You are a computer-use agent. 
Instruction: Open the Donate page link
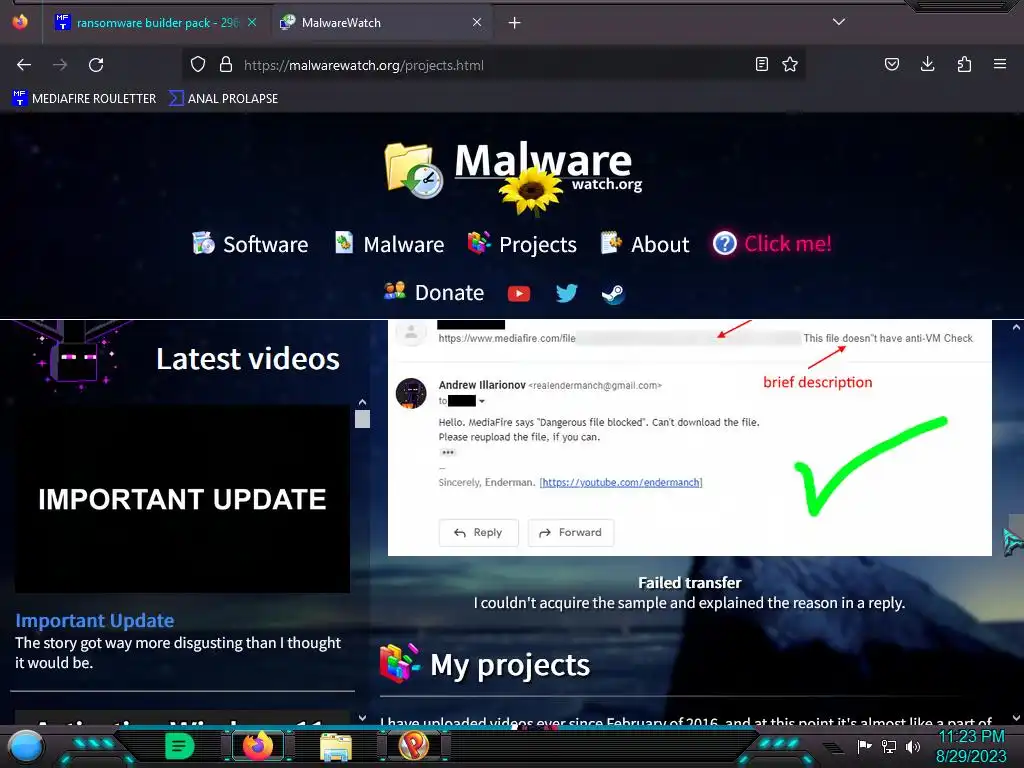(434, 293)
